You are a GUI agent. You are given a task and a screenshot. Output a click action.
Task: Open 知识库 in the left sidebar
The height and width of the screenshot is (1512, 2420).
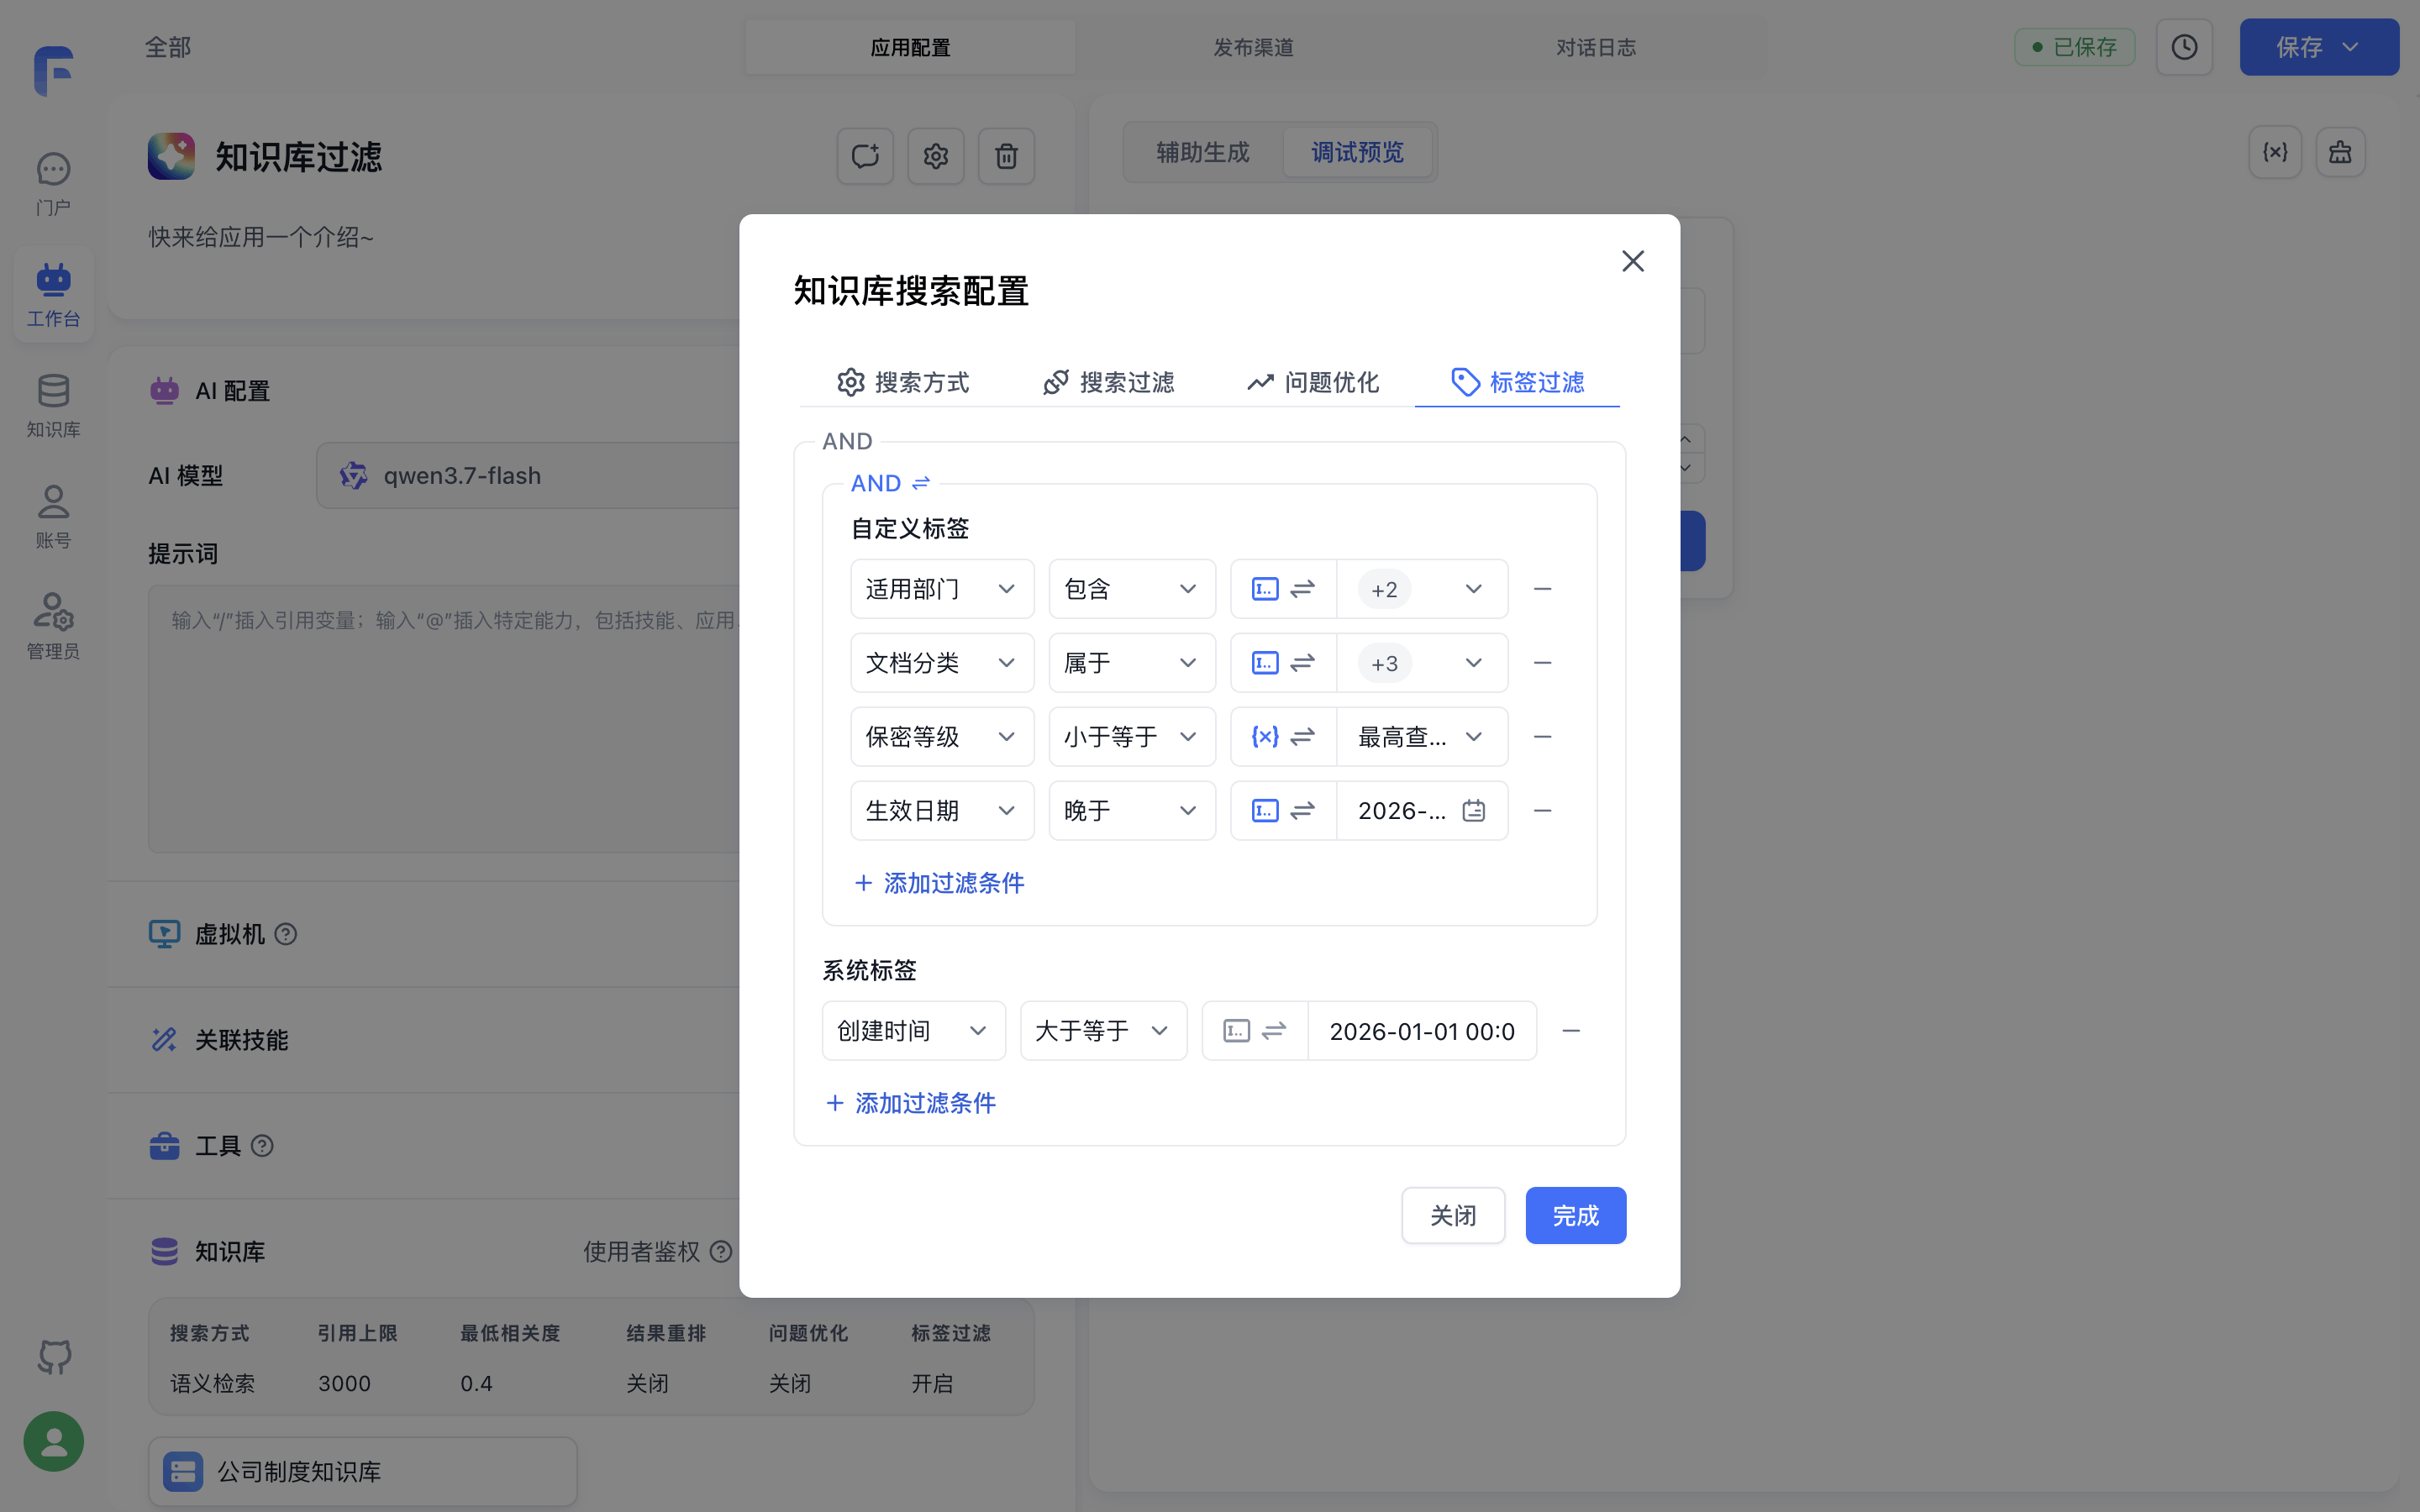tap(53, 406)
